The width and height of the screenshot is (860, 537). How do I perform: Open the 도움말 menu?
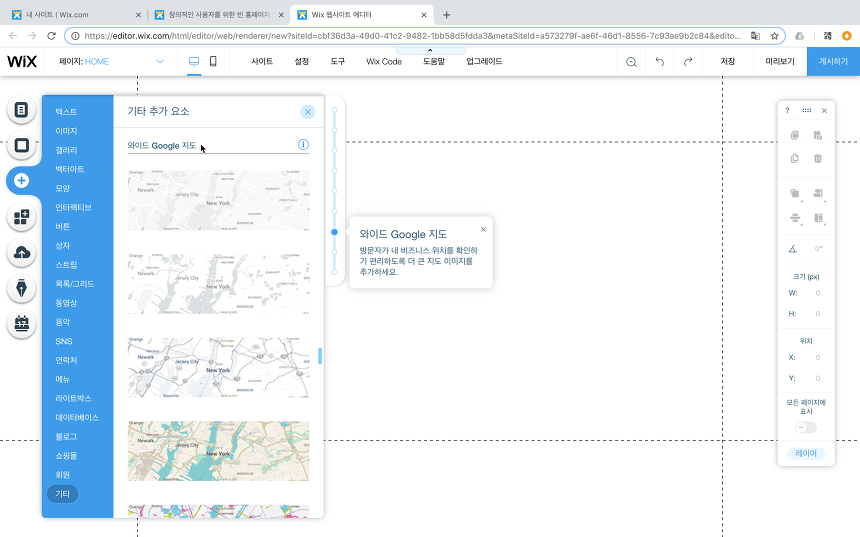click(x=434, y=61)
